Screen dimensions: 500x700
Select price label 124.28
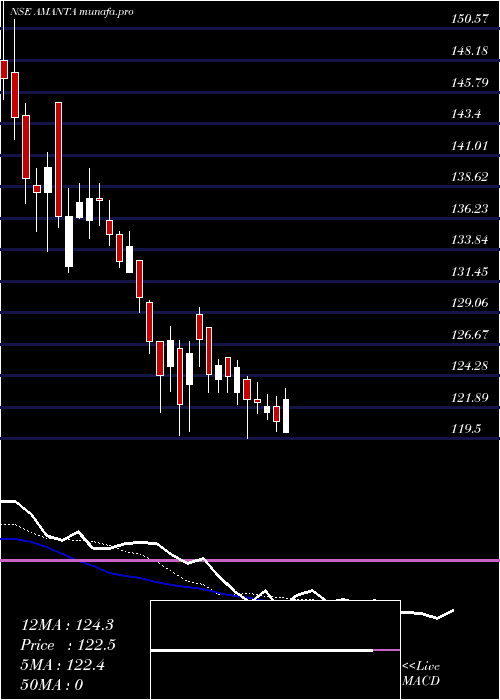coord(470,366)
